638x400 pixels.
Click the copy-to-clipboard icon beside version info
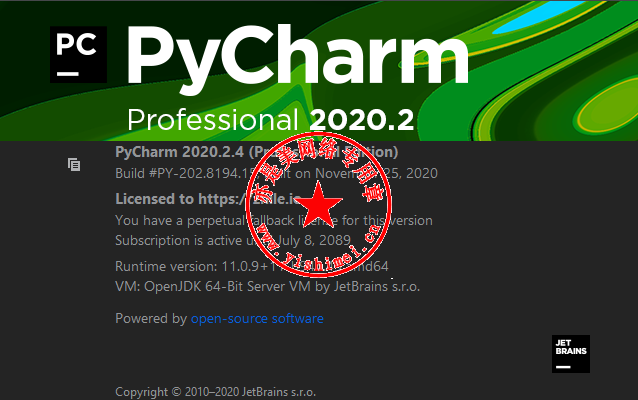point(74,164)
